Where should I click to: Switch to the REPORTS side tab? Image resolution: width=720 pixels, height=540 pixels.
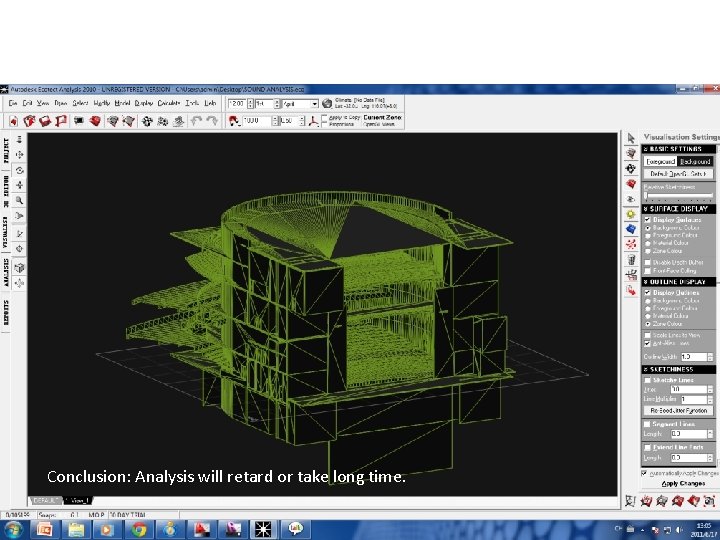pyautogui.click(x=6, y=313)
